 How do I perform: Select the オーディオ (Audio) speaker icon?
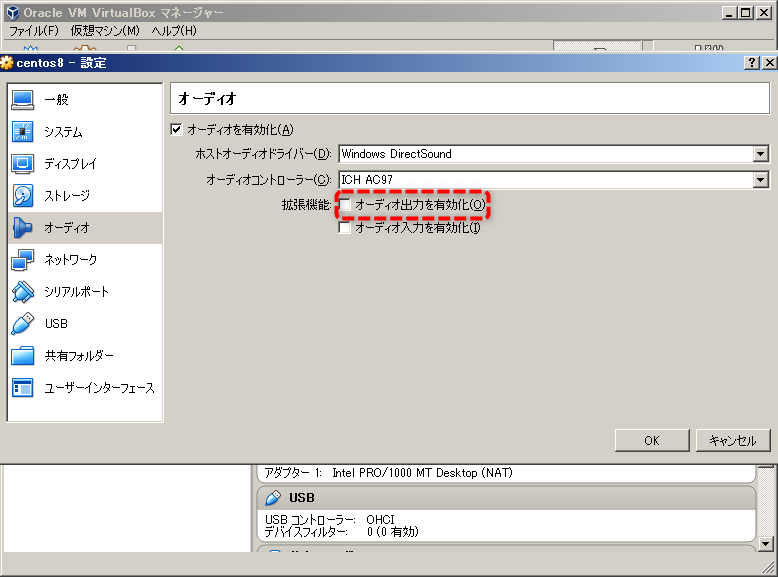(22, 228)
